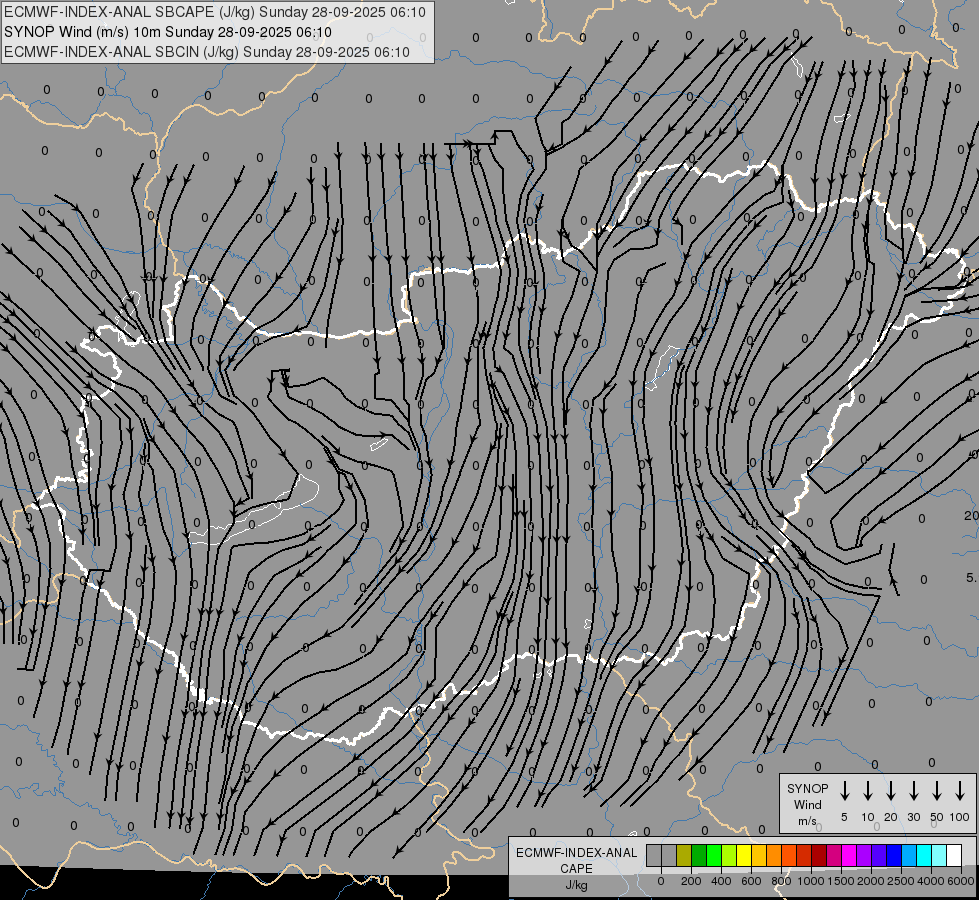Click the 30 value in the wind legend

tap(913, 817)
